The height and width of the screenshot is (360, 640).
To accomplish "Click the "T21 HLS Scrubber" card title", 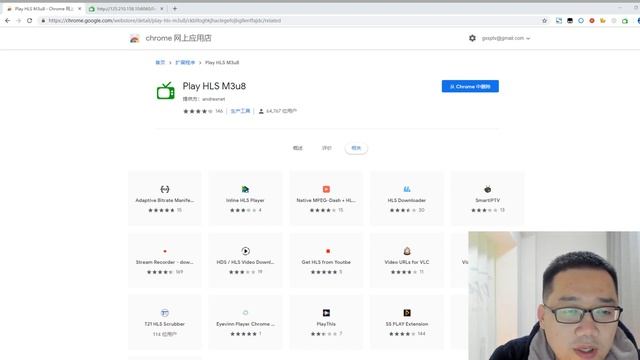I will 164,324.
